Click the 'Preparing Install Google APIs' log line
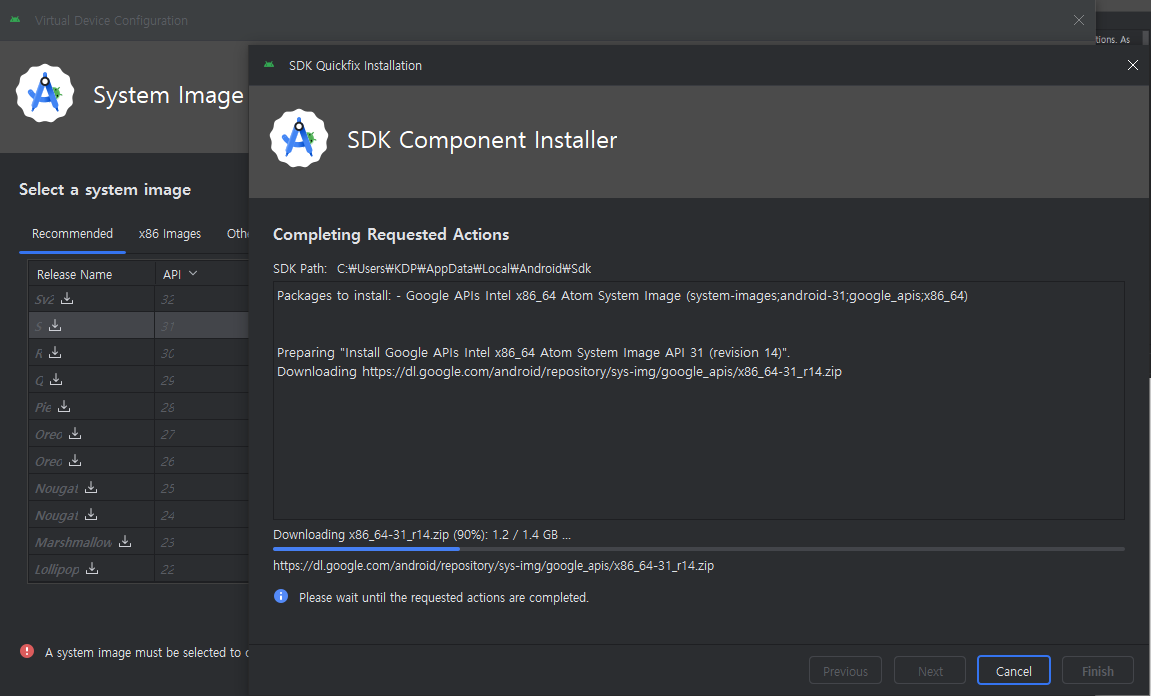1151x696 pixels. (533, 352)
